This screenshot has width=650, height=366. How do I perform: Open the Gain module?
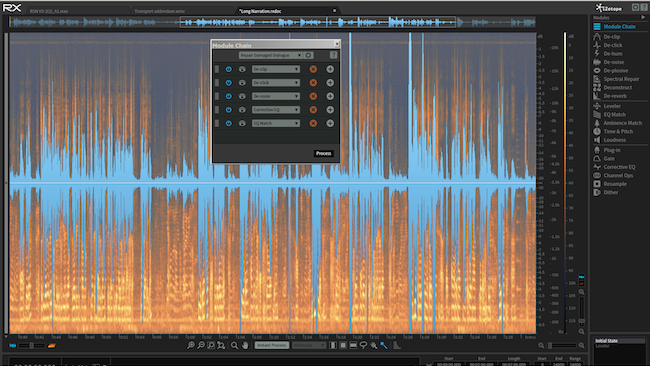(x=604, y=158)
